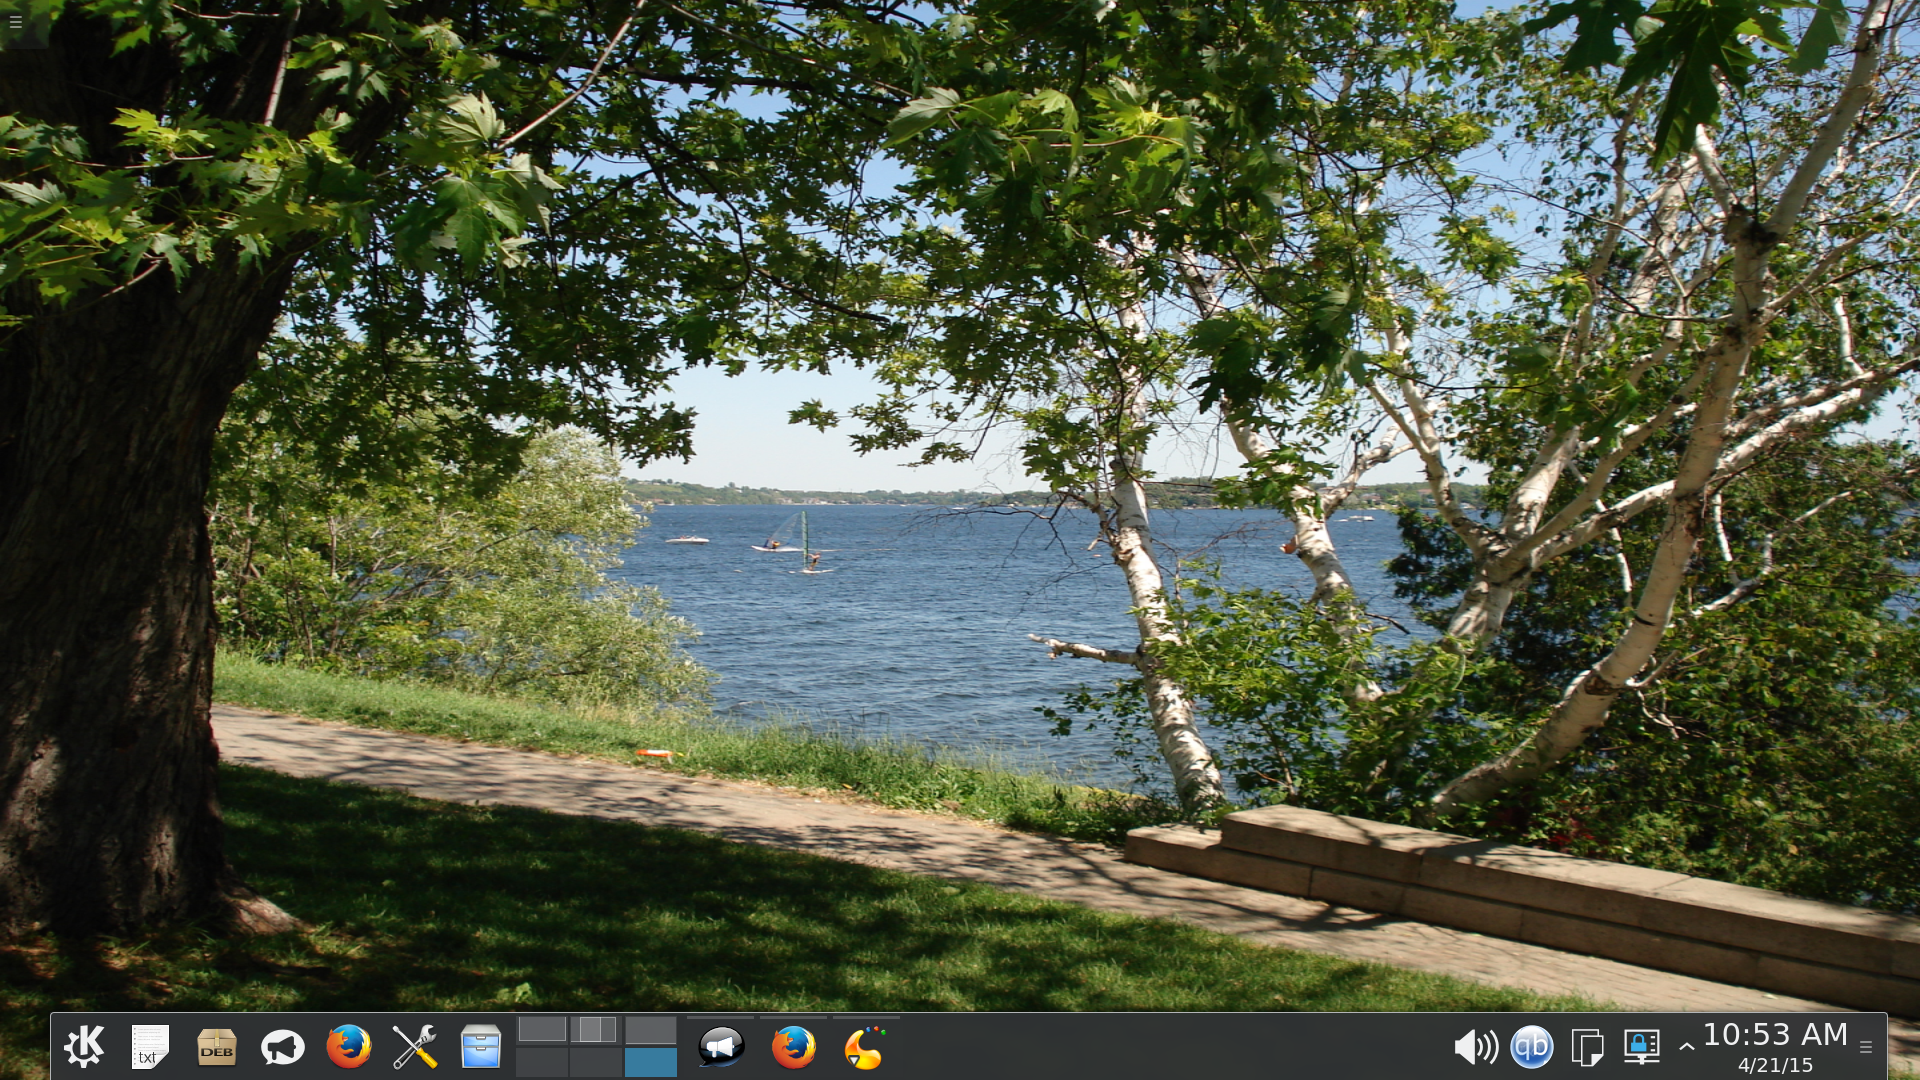
Task: Switch to the bottom-left virtual desktop
Action: [x=542, y=1062]
